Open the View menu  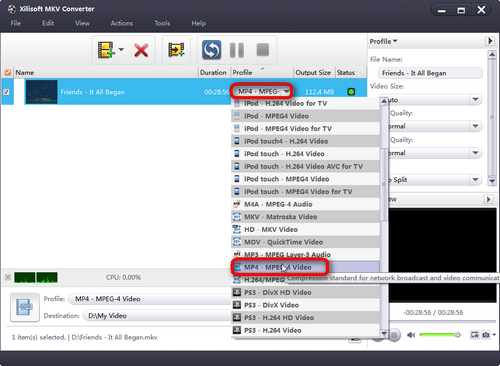pyautogui.click(x=82, y=23)
